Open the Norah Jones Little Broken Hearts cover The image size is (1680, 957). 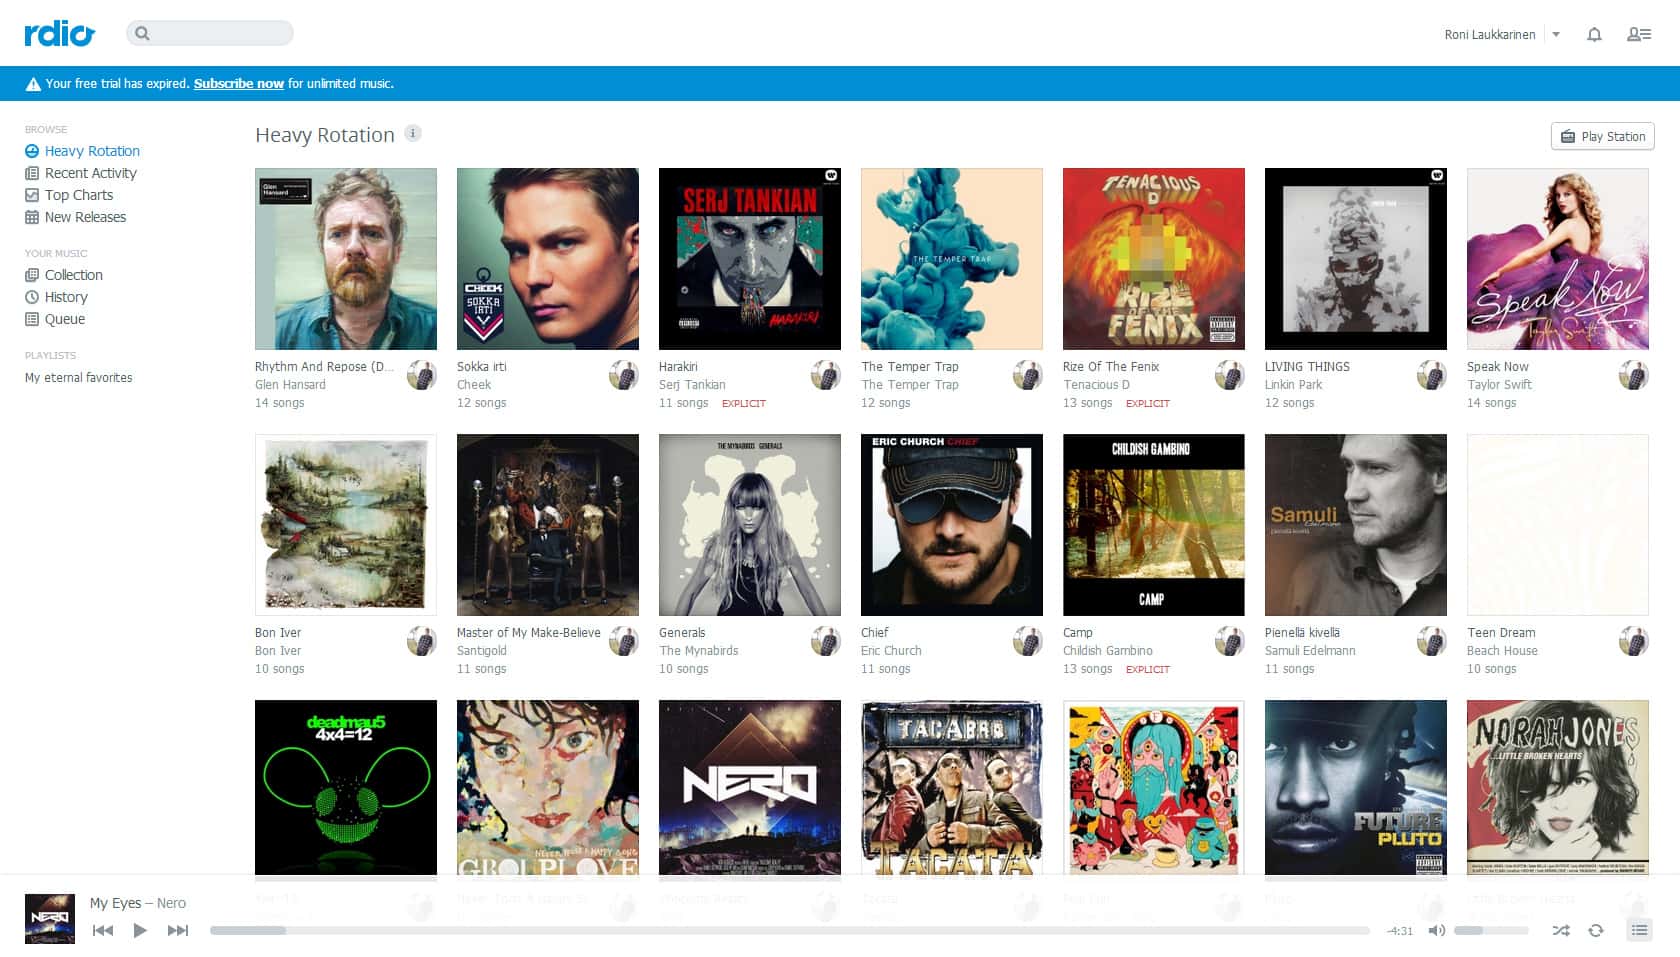(x=1558, y=788)
